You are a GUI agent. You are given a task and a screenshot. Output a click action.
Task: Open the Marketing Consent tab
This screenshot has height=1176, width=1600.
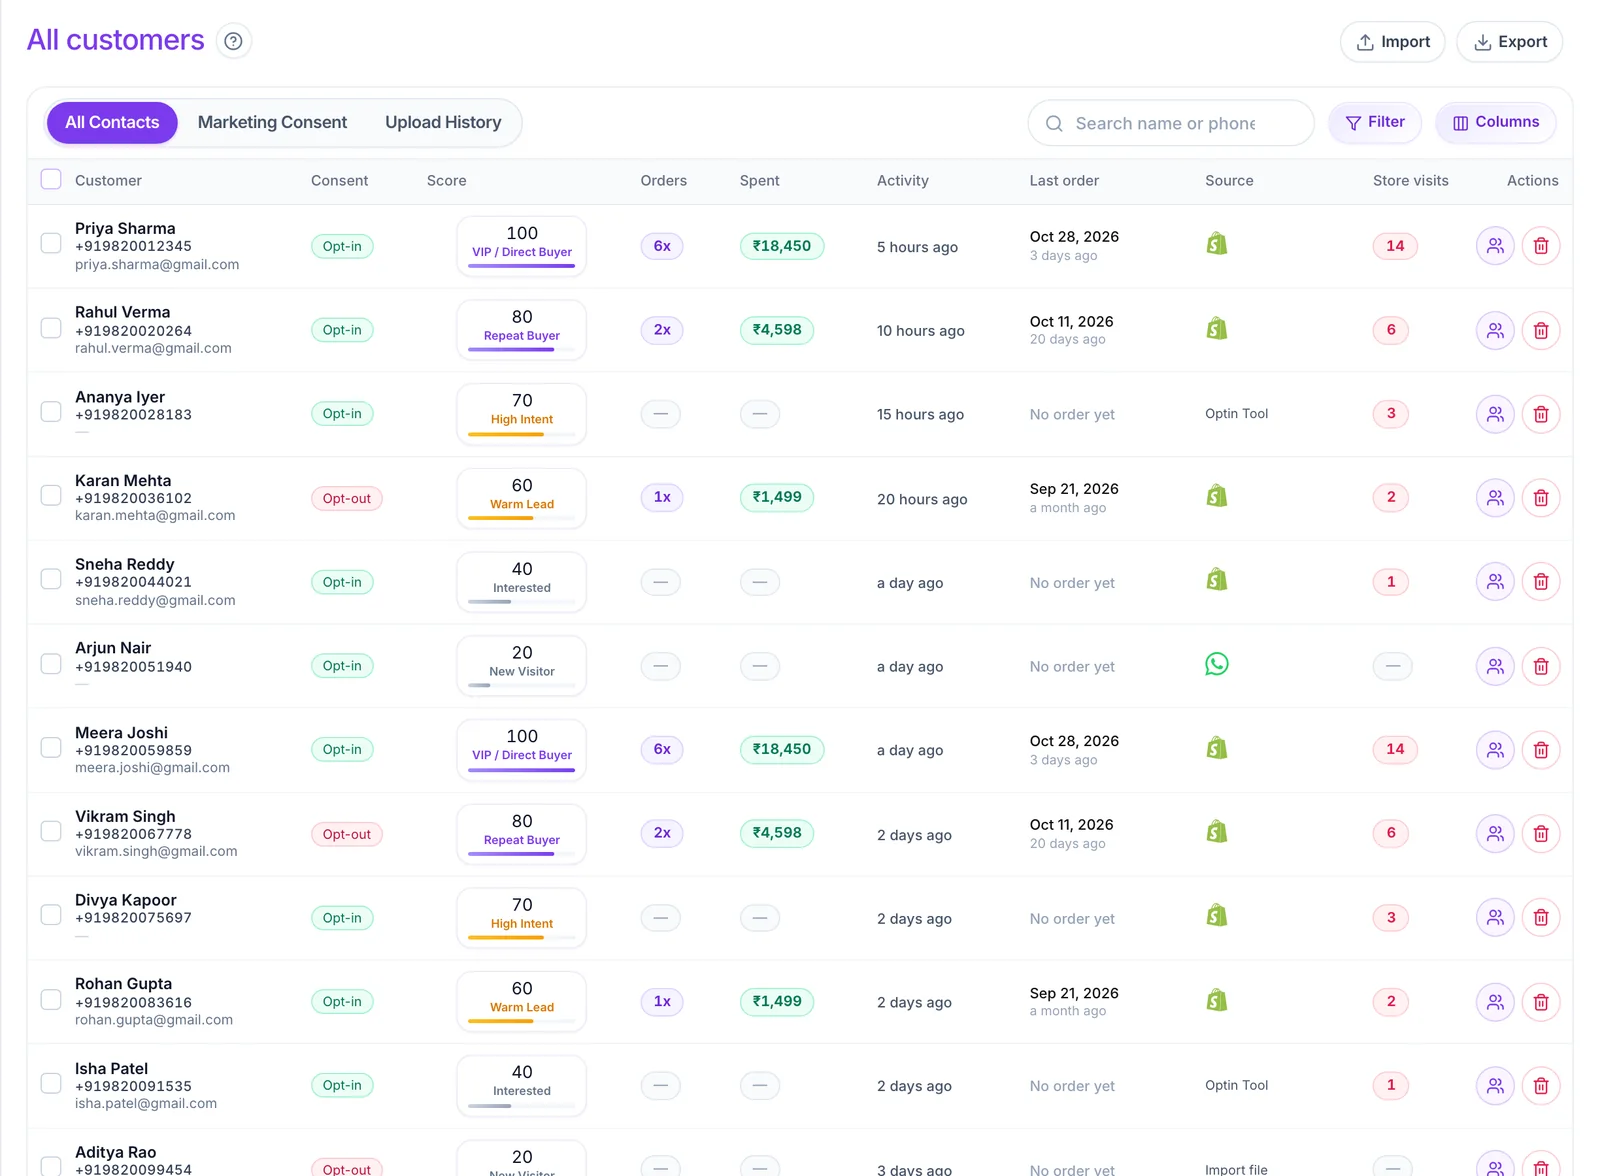coord(272,122)
